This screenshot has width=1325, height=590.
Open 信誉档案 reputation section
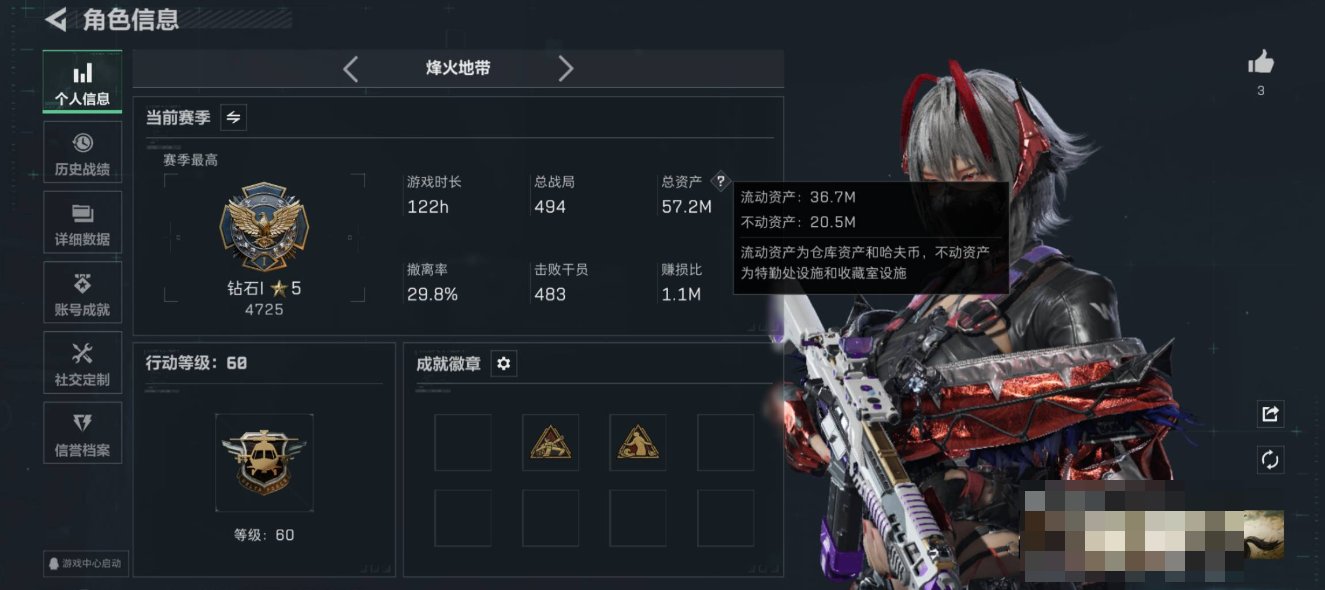click(82, 434)
